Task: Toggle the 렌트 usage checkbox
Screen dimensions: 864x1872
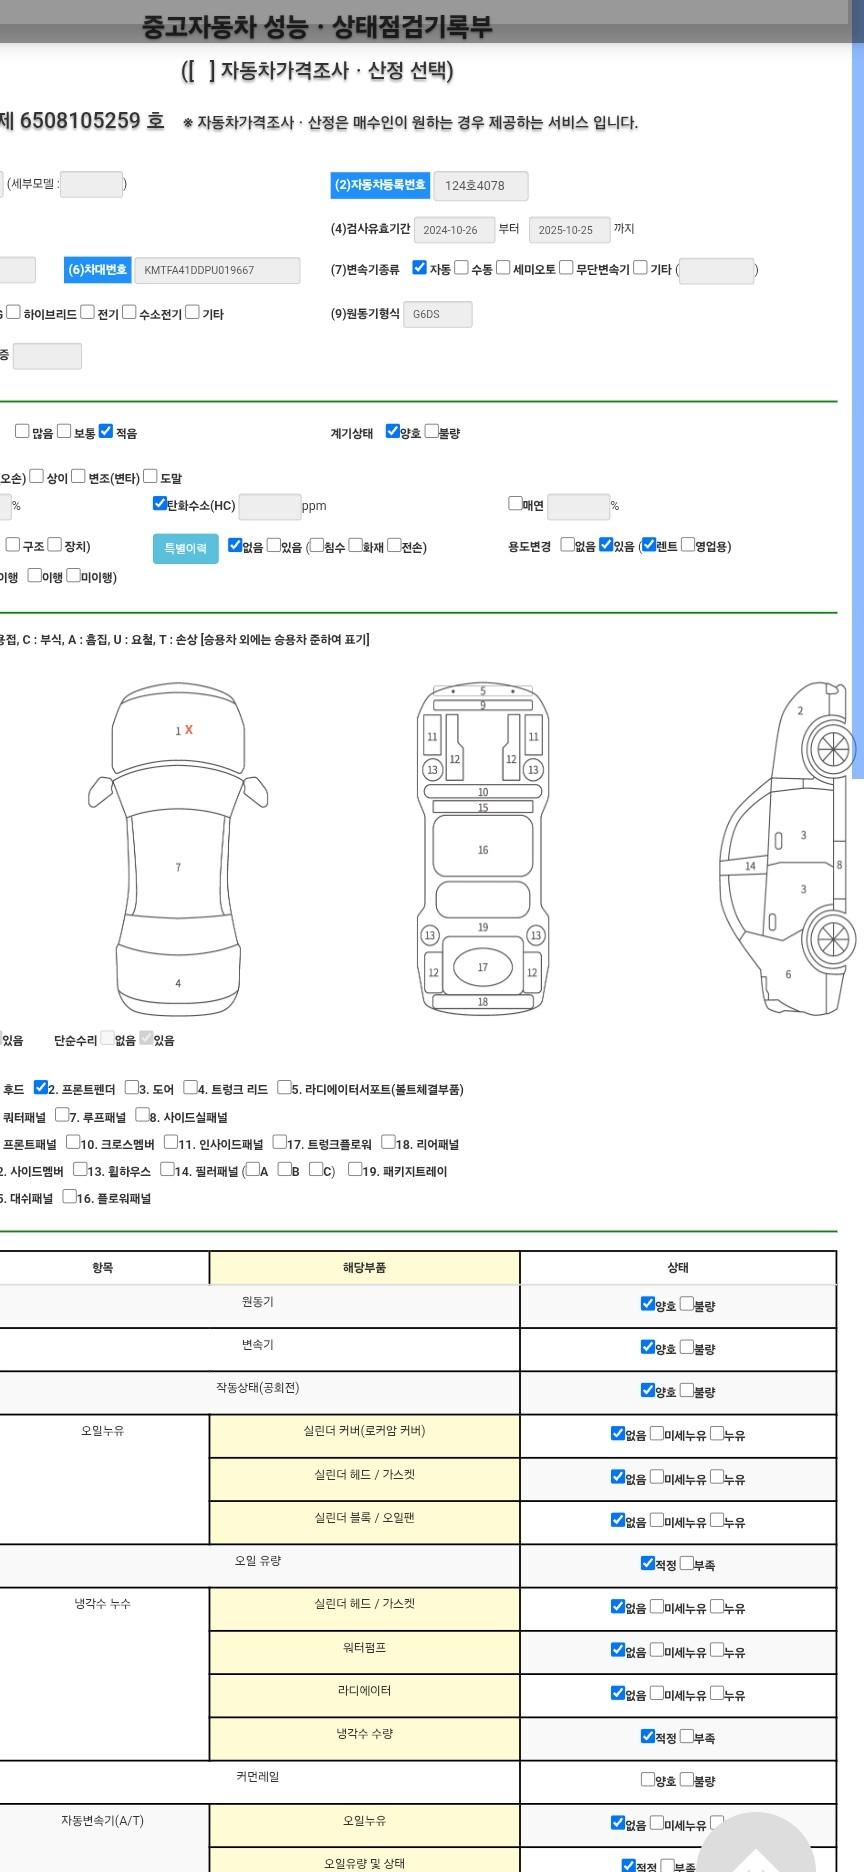Action: click(x=649, y=545)
